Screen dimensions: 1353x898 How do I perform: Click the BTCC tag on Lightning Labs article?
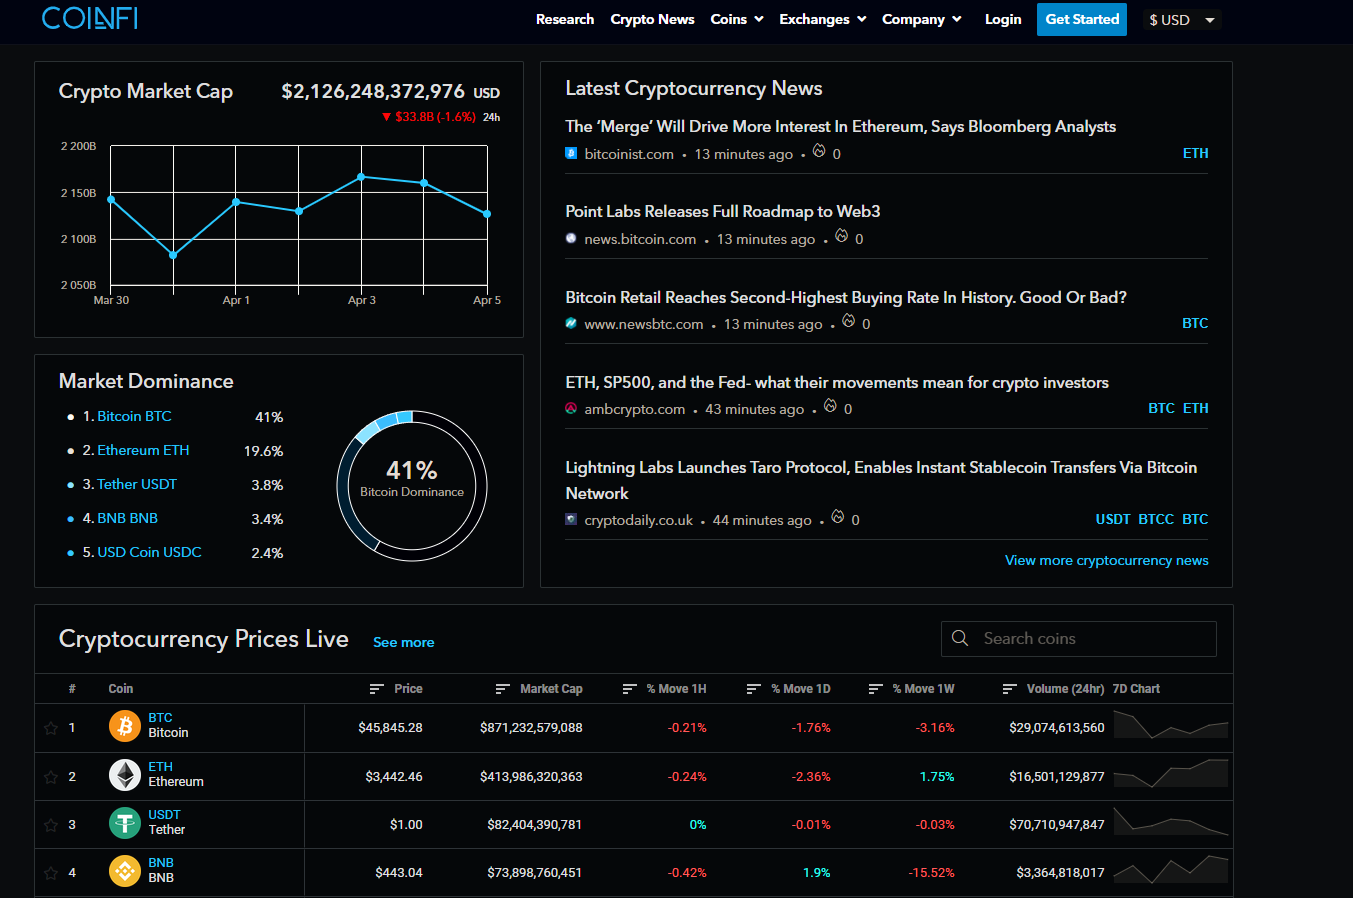(1156, 519)
